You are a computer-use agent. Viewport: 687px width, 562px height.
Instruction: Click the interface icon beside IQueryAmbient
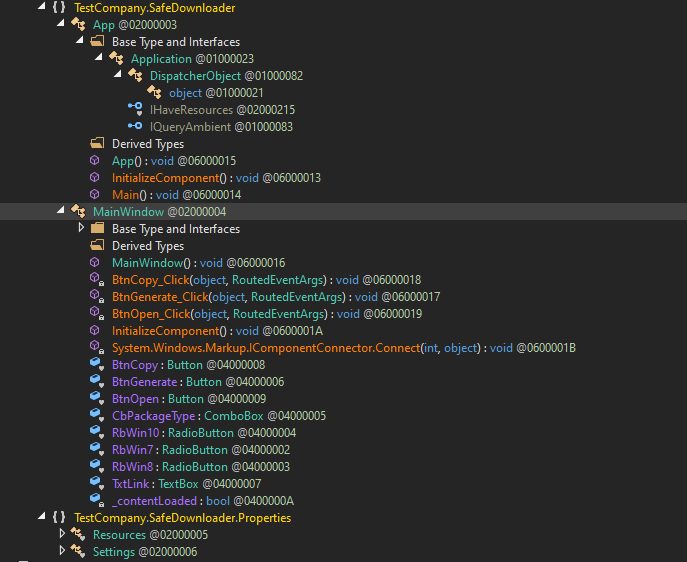tap(135, 127)
